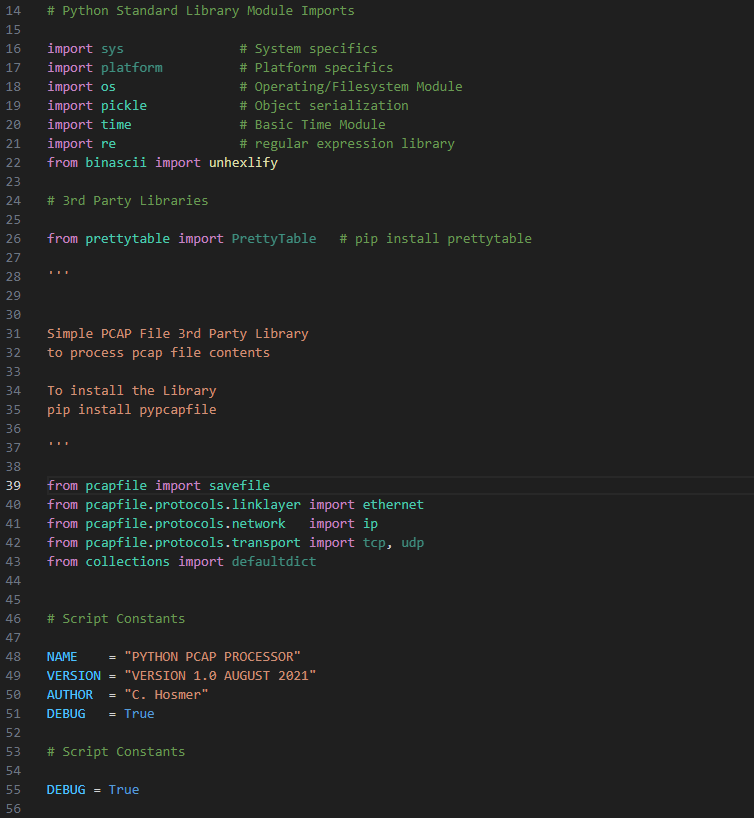The height and width of the screenshot is (818, 754).
Task: Click 'platform' module name on line 17
Action: pos(131,68)
